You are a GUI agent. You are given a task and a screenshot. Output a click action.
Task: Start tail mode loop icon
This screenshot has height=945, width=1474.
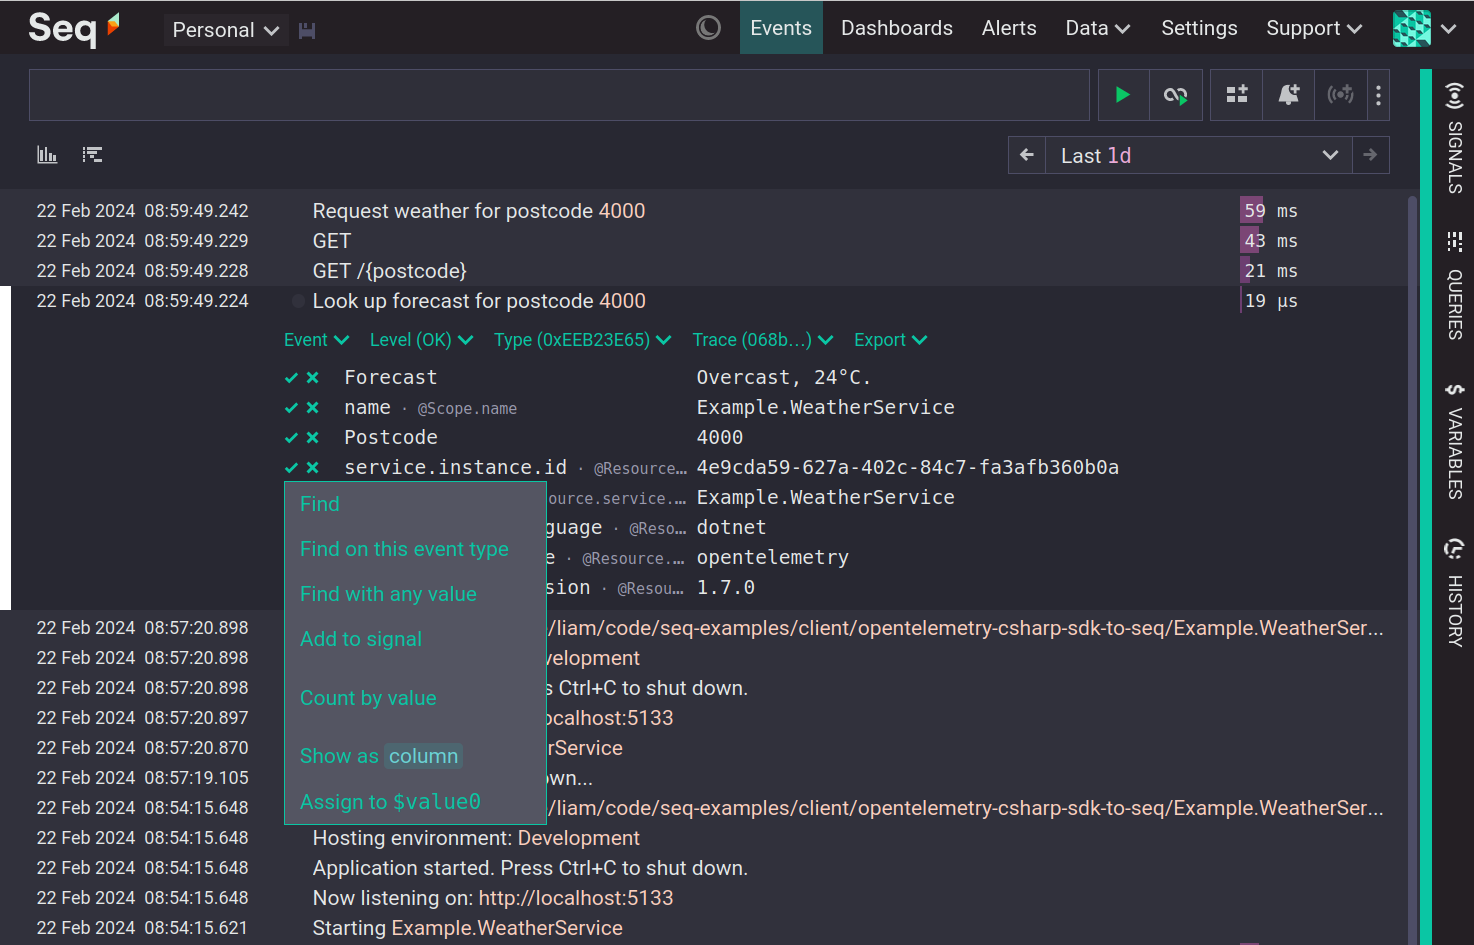point(1175,95)
